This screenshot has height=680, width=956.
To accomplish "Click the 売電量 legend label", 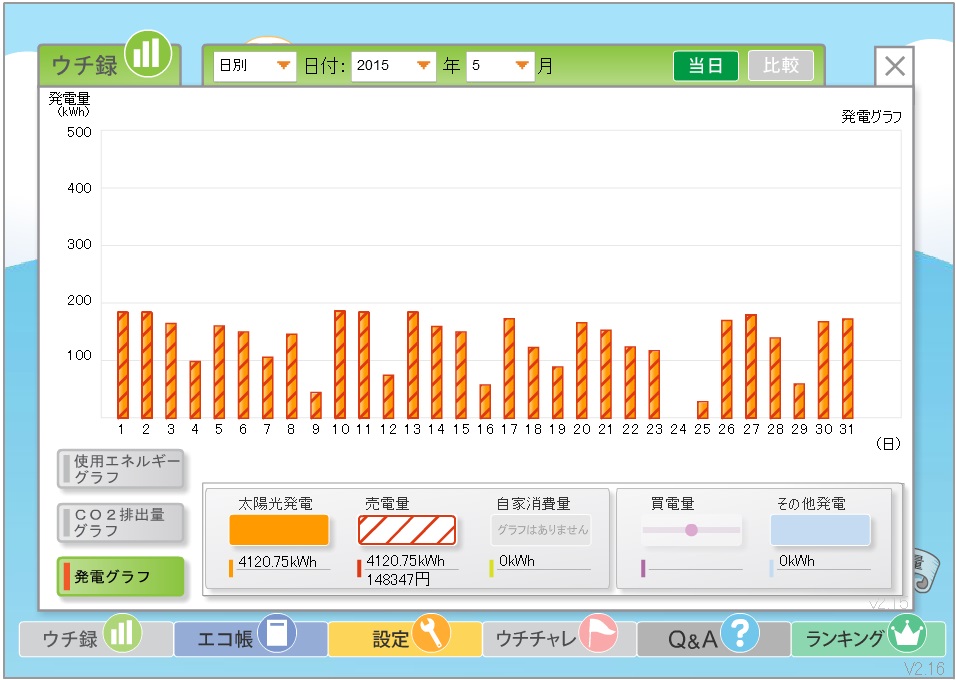I will [387, 504].
